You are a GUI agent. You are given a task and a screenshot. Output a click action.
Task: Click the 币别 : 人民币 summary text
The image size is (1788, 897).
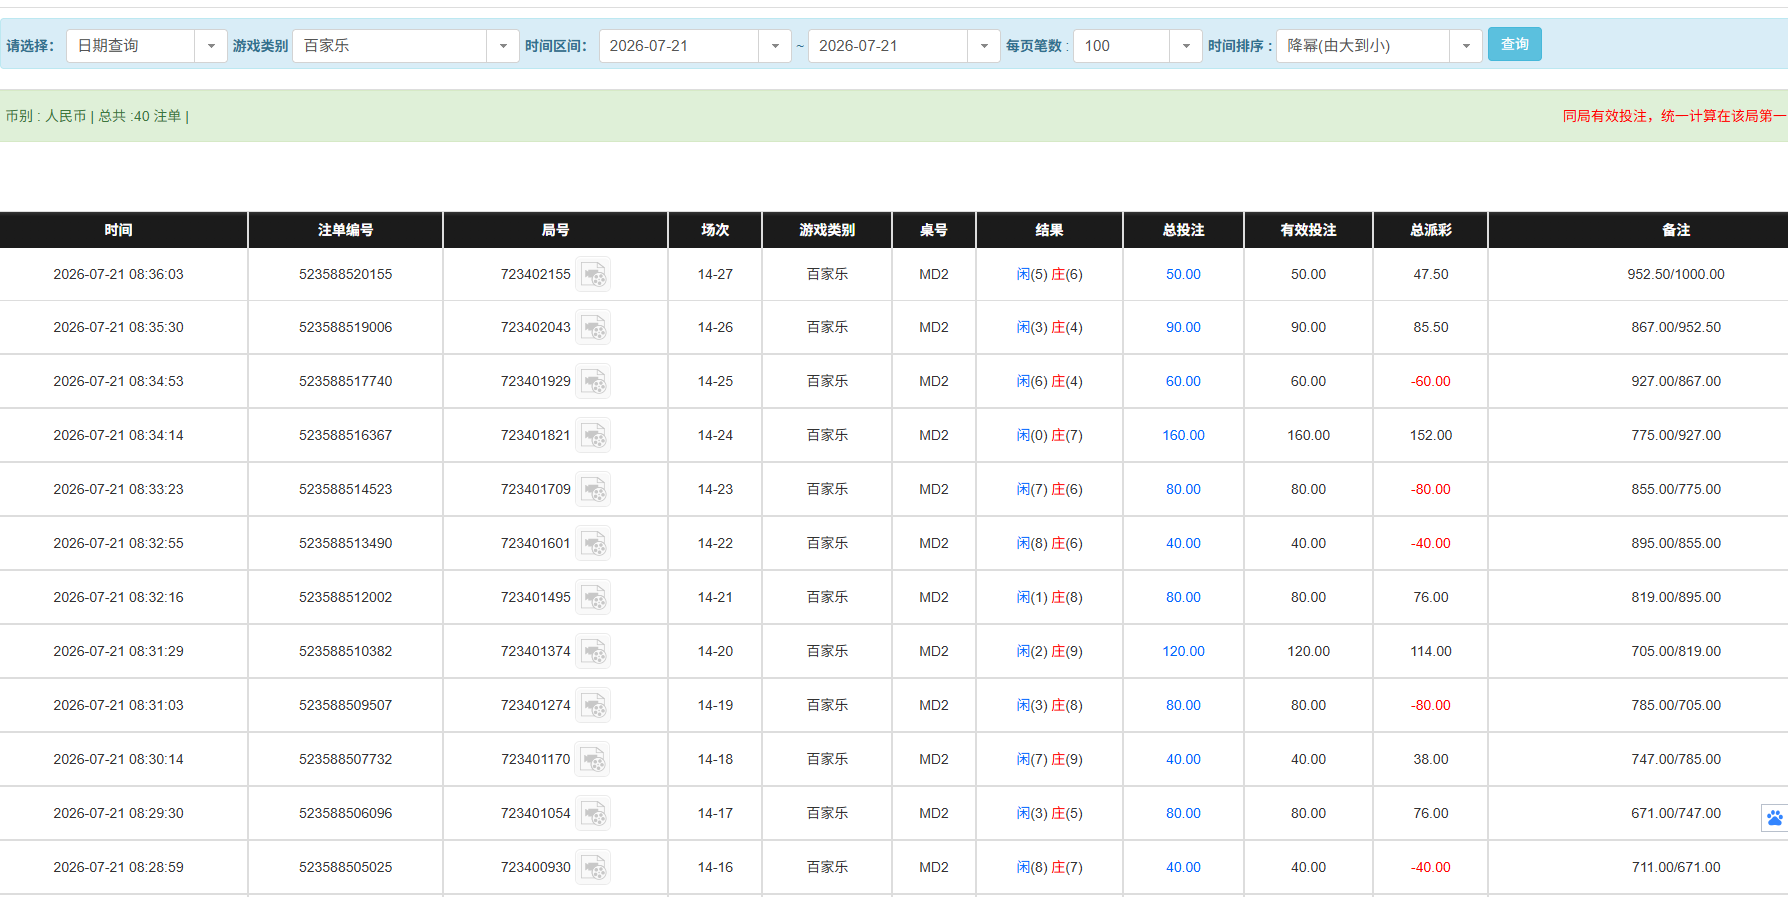(46, 116)
